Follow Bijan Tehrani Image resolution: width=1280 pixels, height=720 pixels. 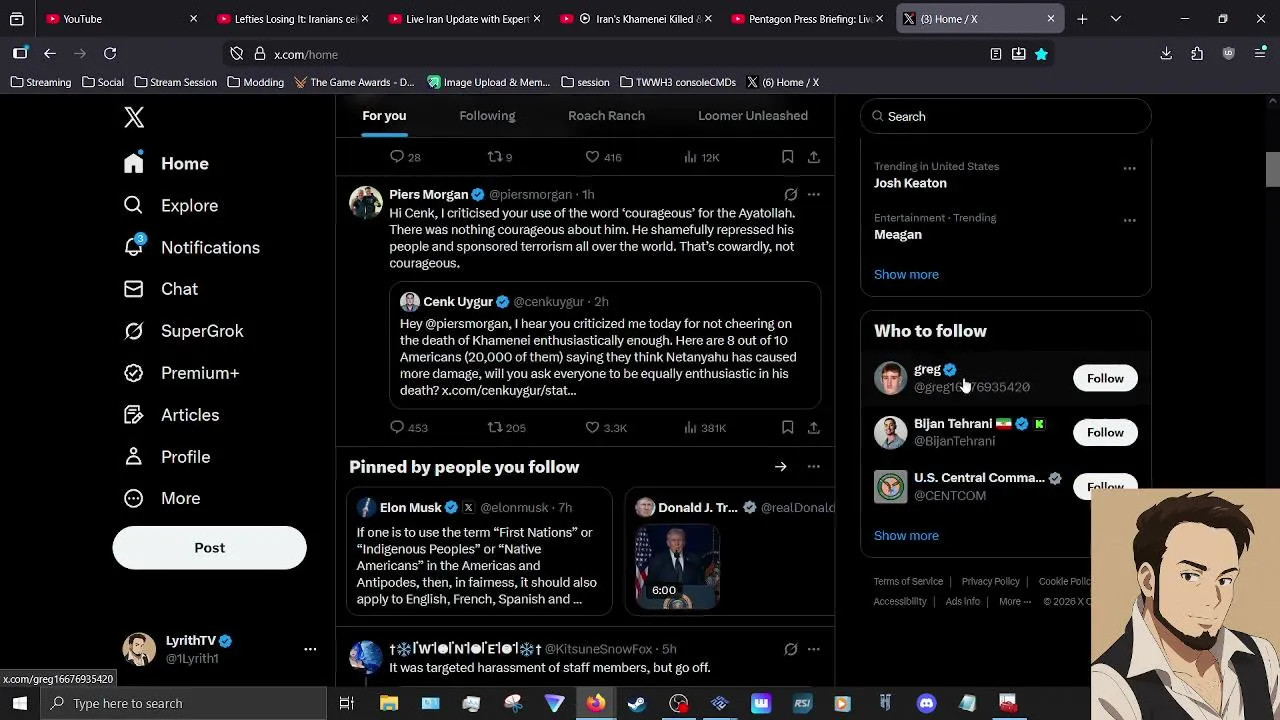[1105, 432]
